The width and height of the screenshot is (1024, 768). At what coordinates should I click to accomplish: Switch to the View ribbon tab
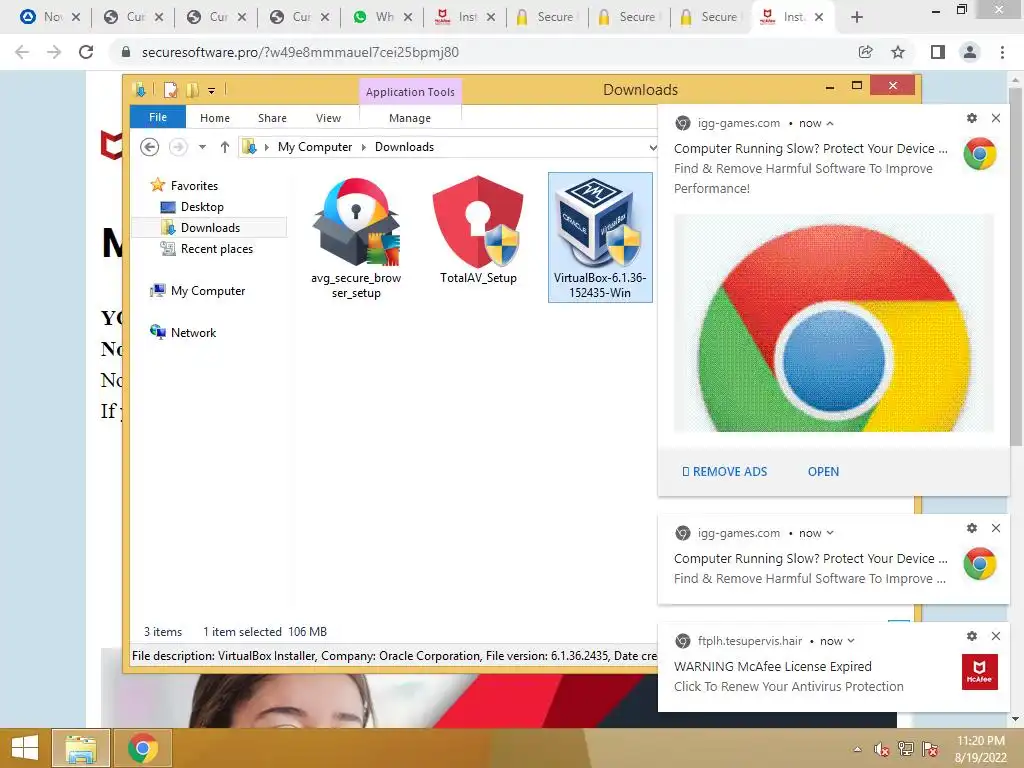(x=328, y=118)
